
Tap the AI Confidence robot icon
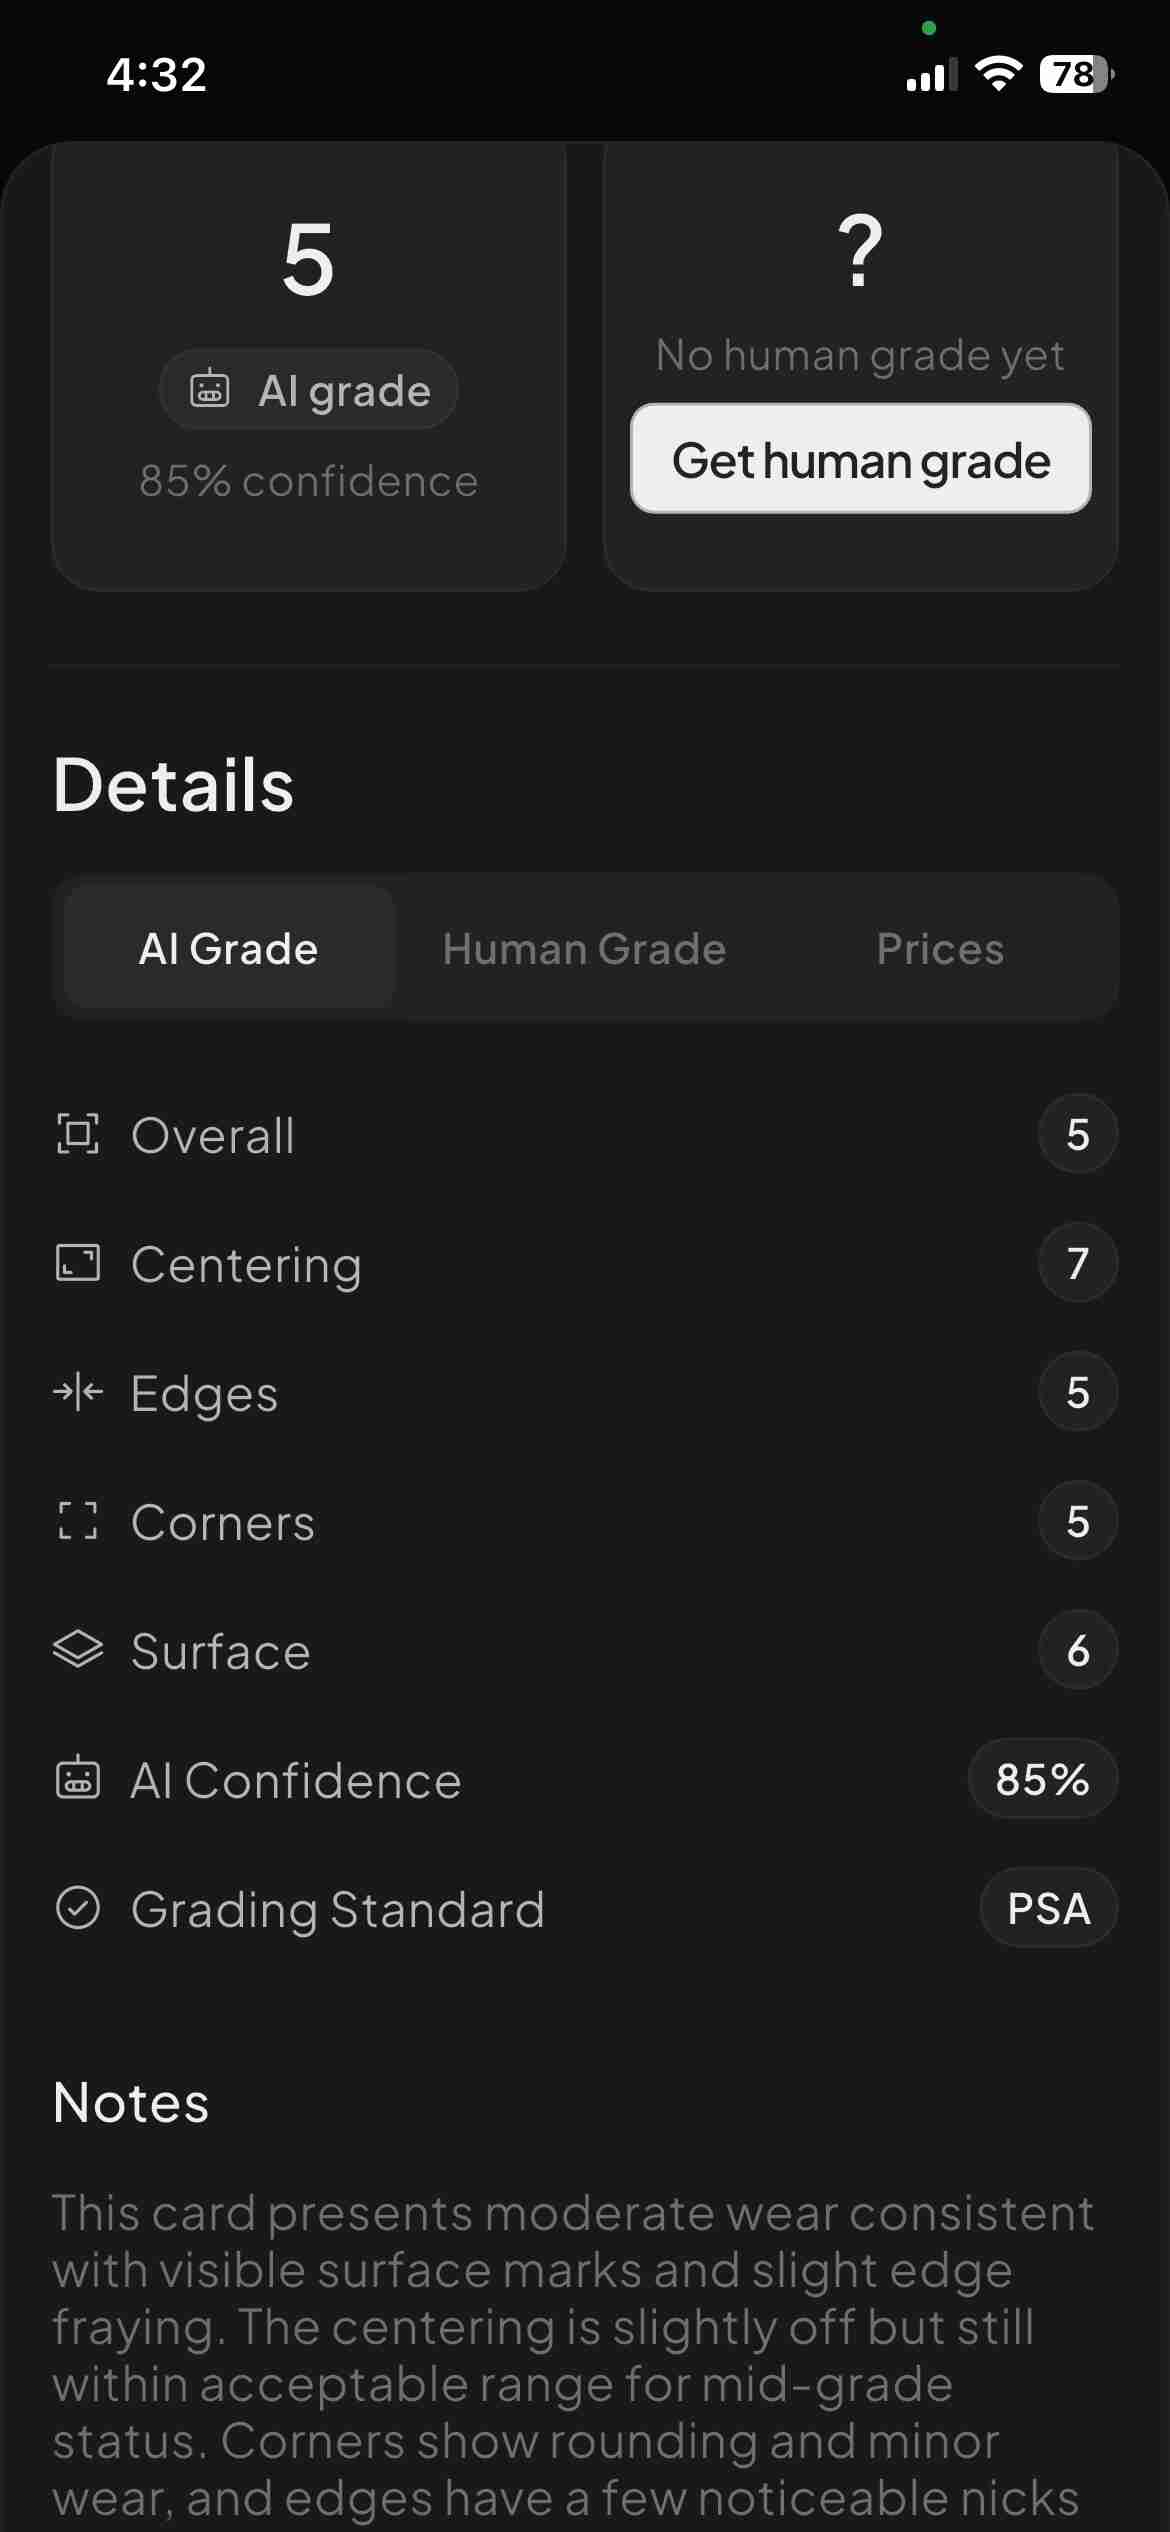(78, 1779)
